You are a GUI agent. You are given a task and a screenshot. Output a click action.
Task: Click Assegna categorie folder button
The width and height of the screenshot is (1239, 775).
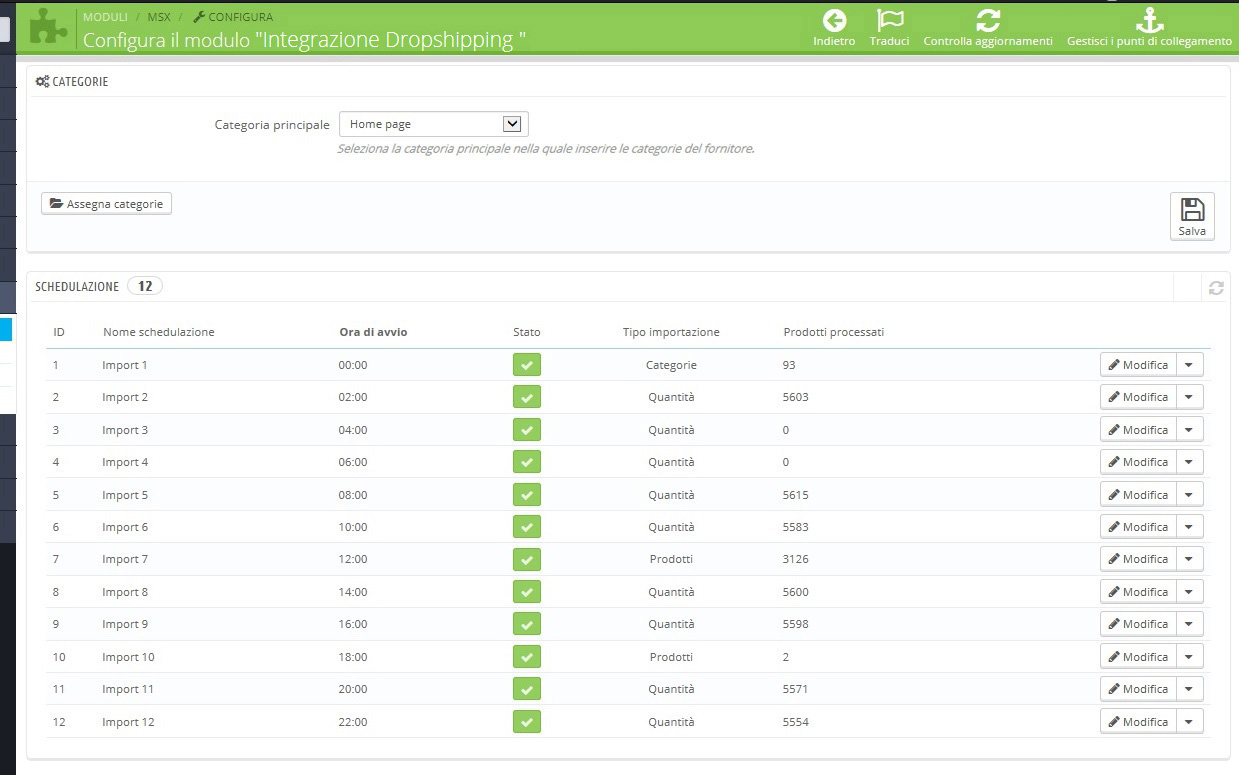[107, 204]
